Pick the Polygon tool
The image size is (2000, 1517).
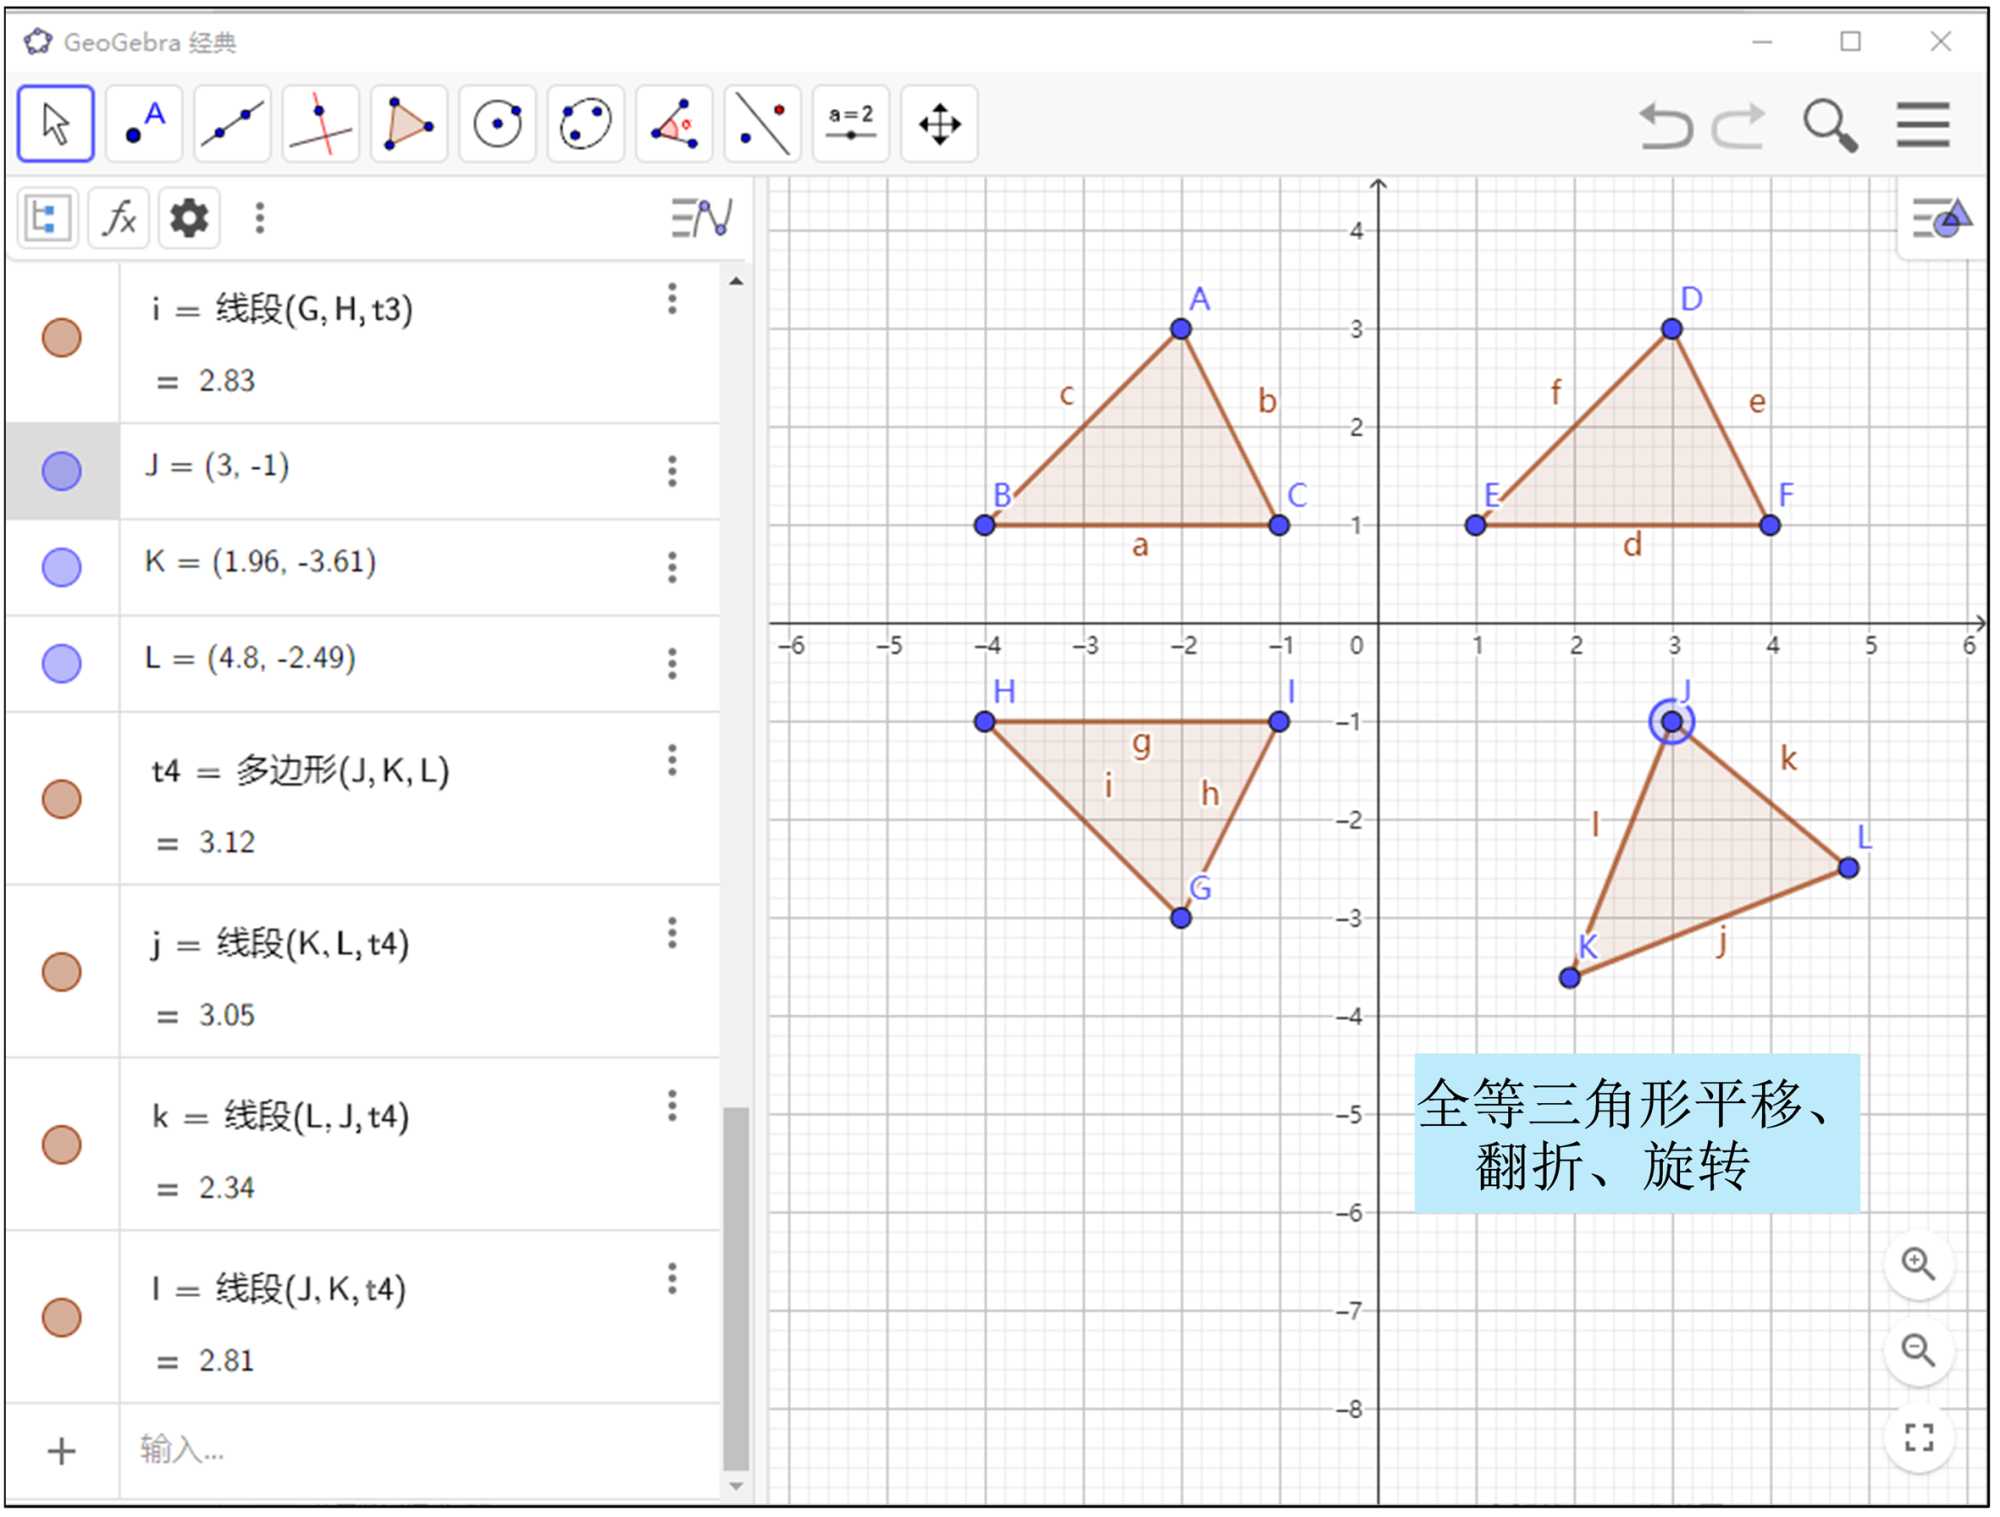point(408,124)
